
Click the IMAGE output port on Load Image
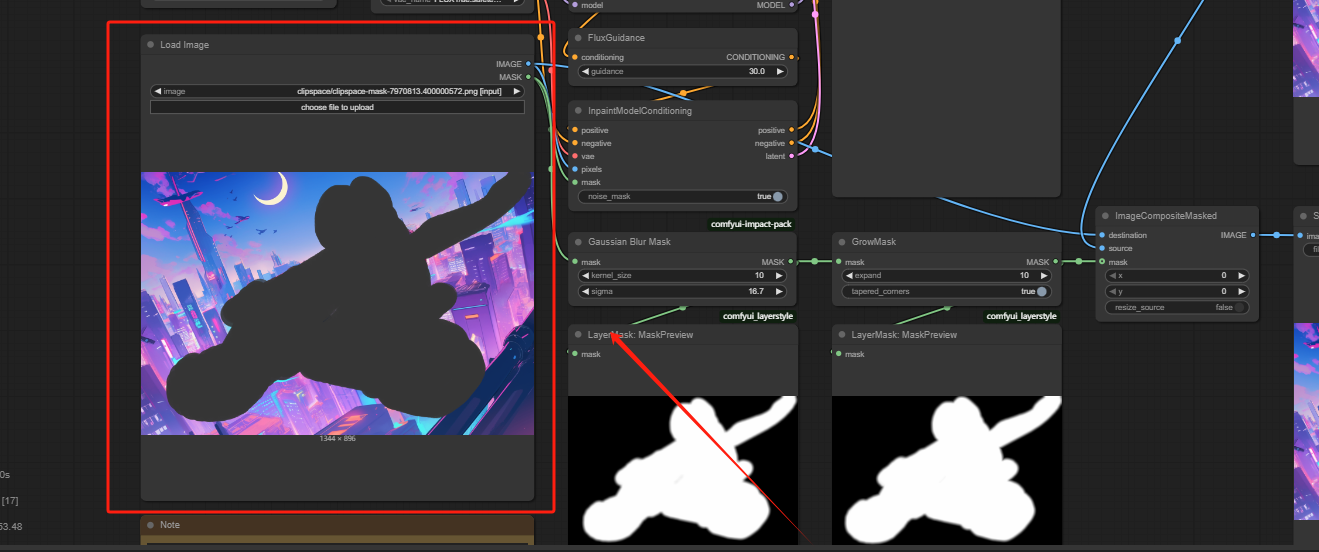[x=529, y=64]
